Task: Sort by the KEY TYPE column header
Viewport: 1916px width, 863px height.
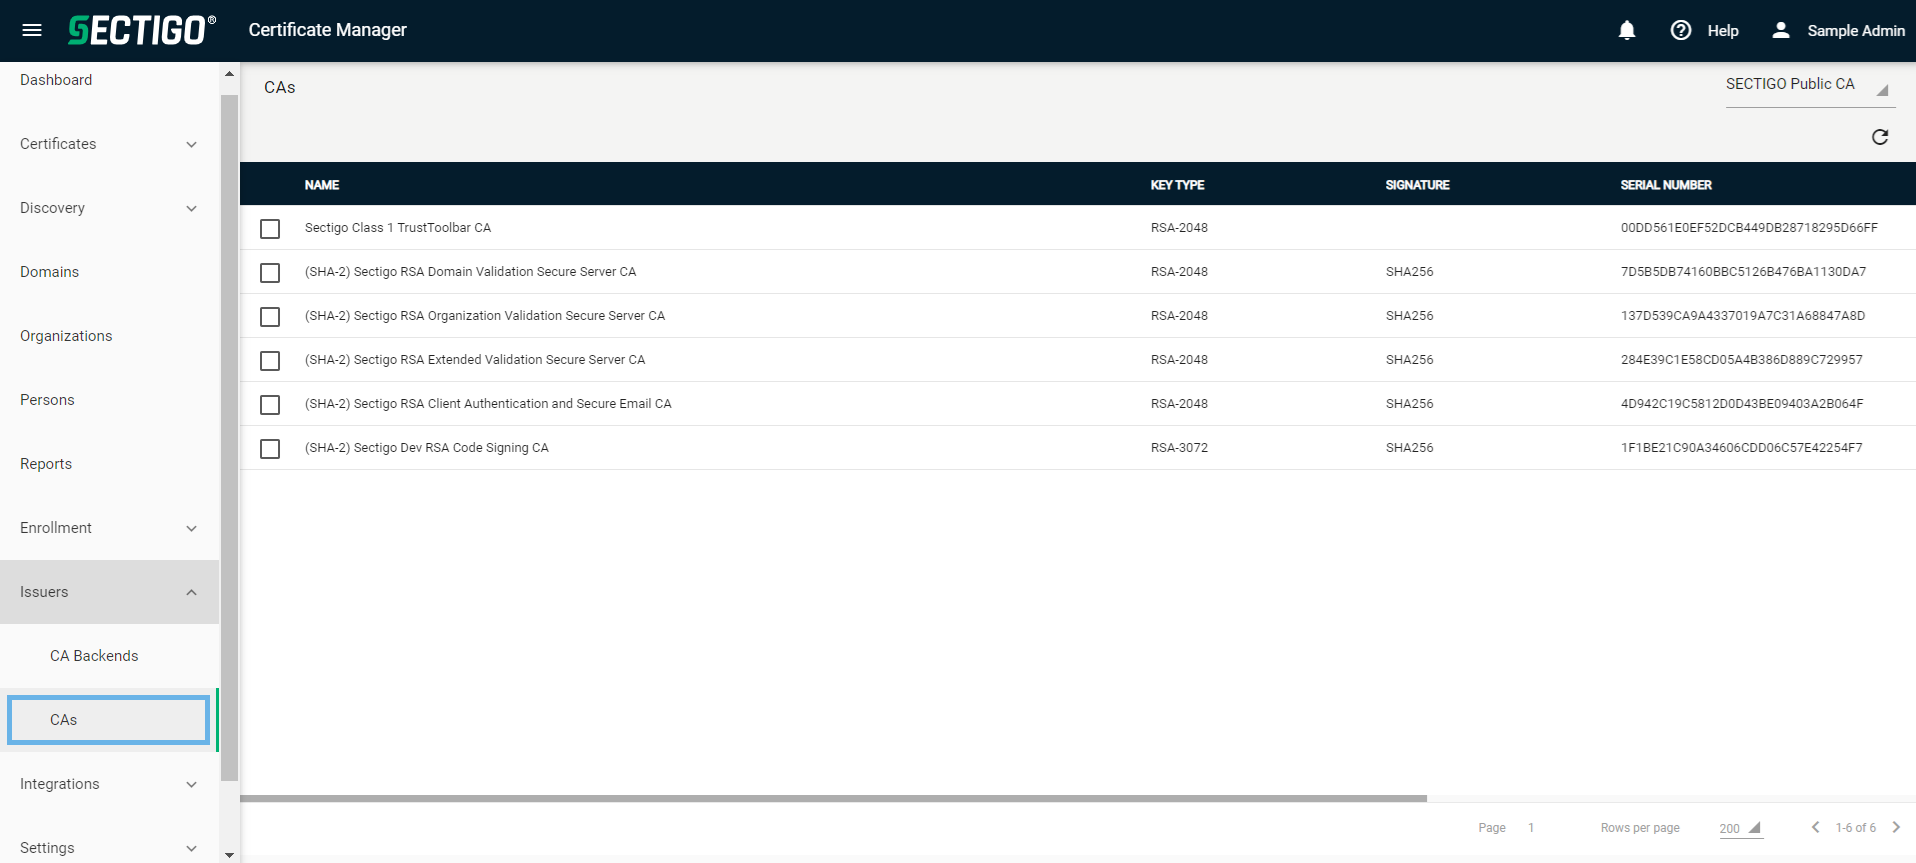Action: tap(1177, 185)
